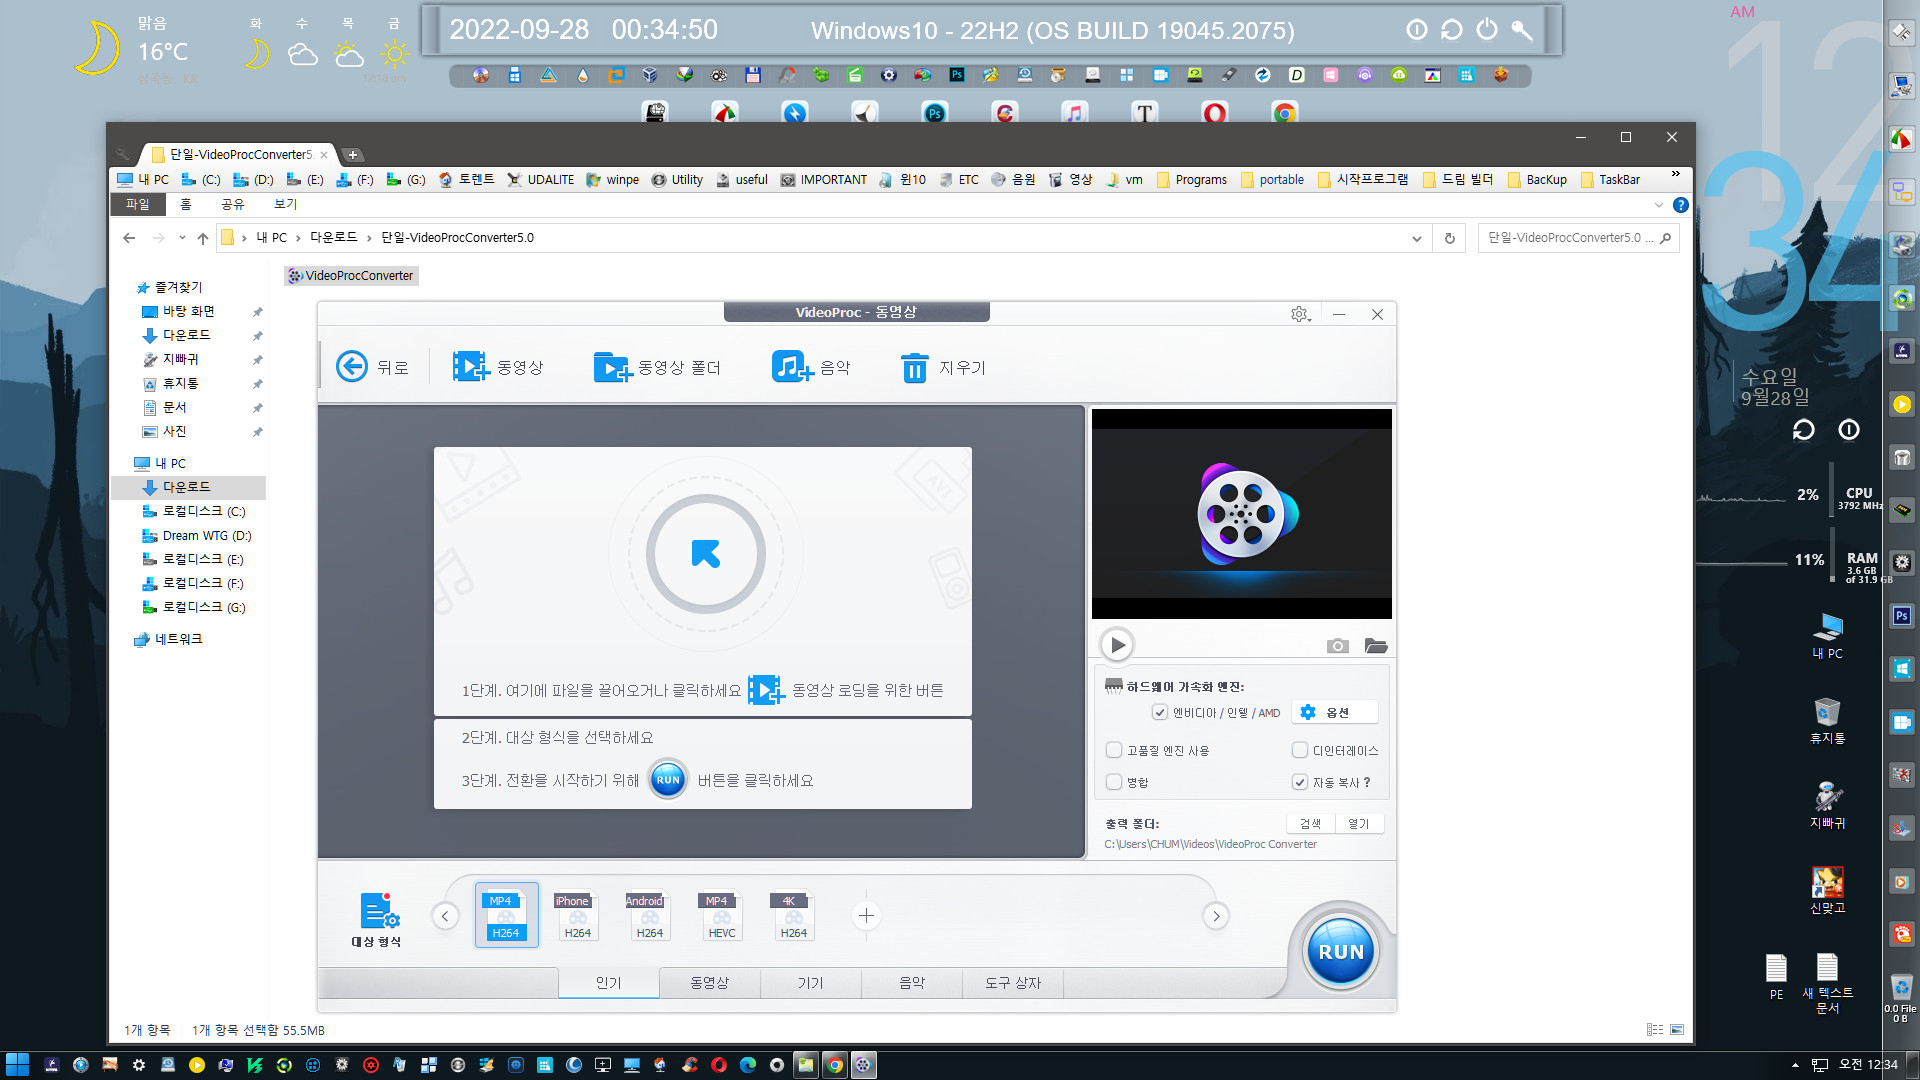Open the 공유 ribbon tab in Explorer
The width and height of the screenshot is (1920, 1080).
point(232,204)
